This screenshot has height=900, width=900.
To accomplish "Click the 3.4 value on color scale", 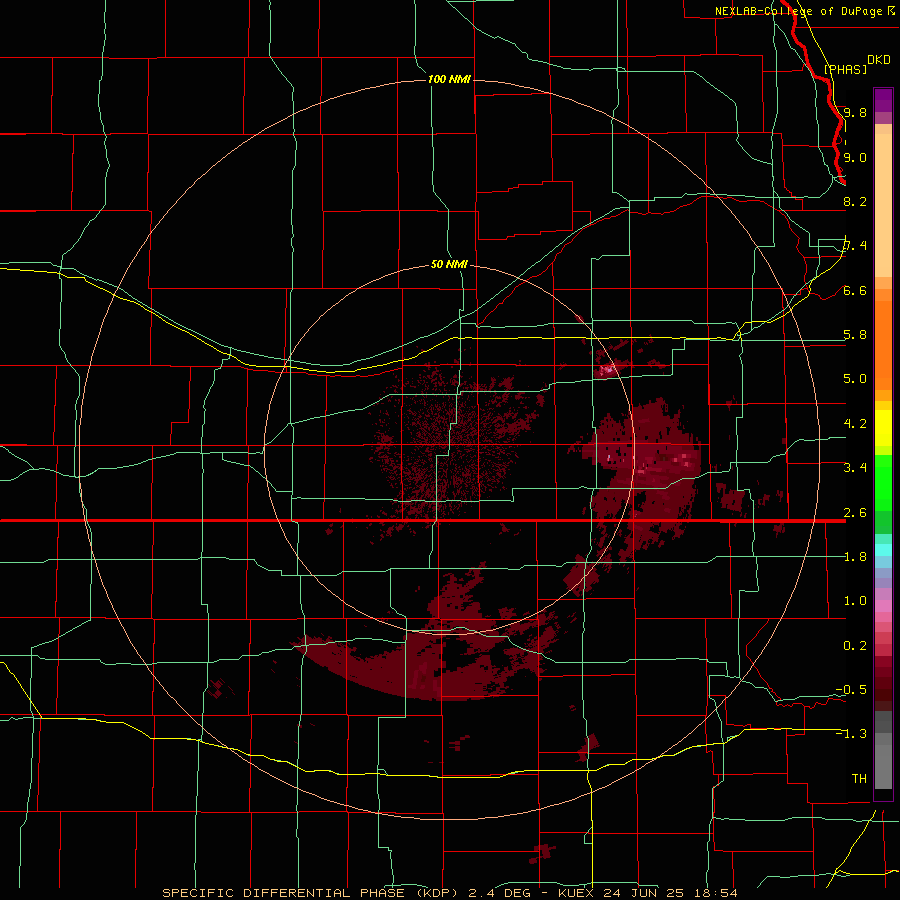I will pos(855,467).
